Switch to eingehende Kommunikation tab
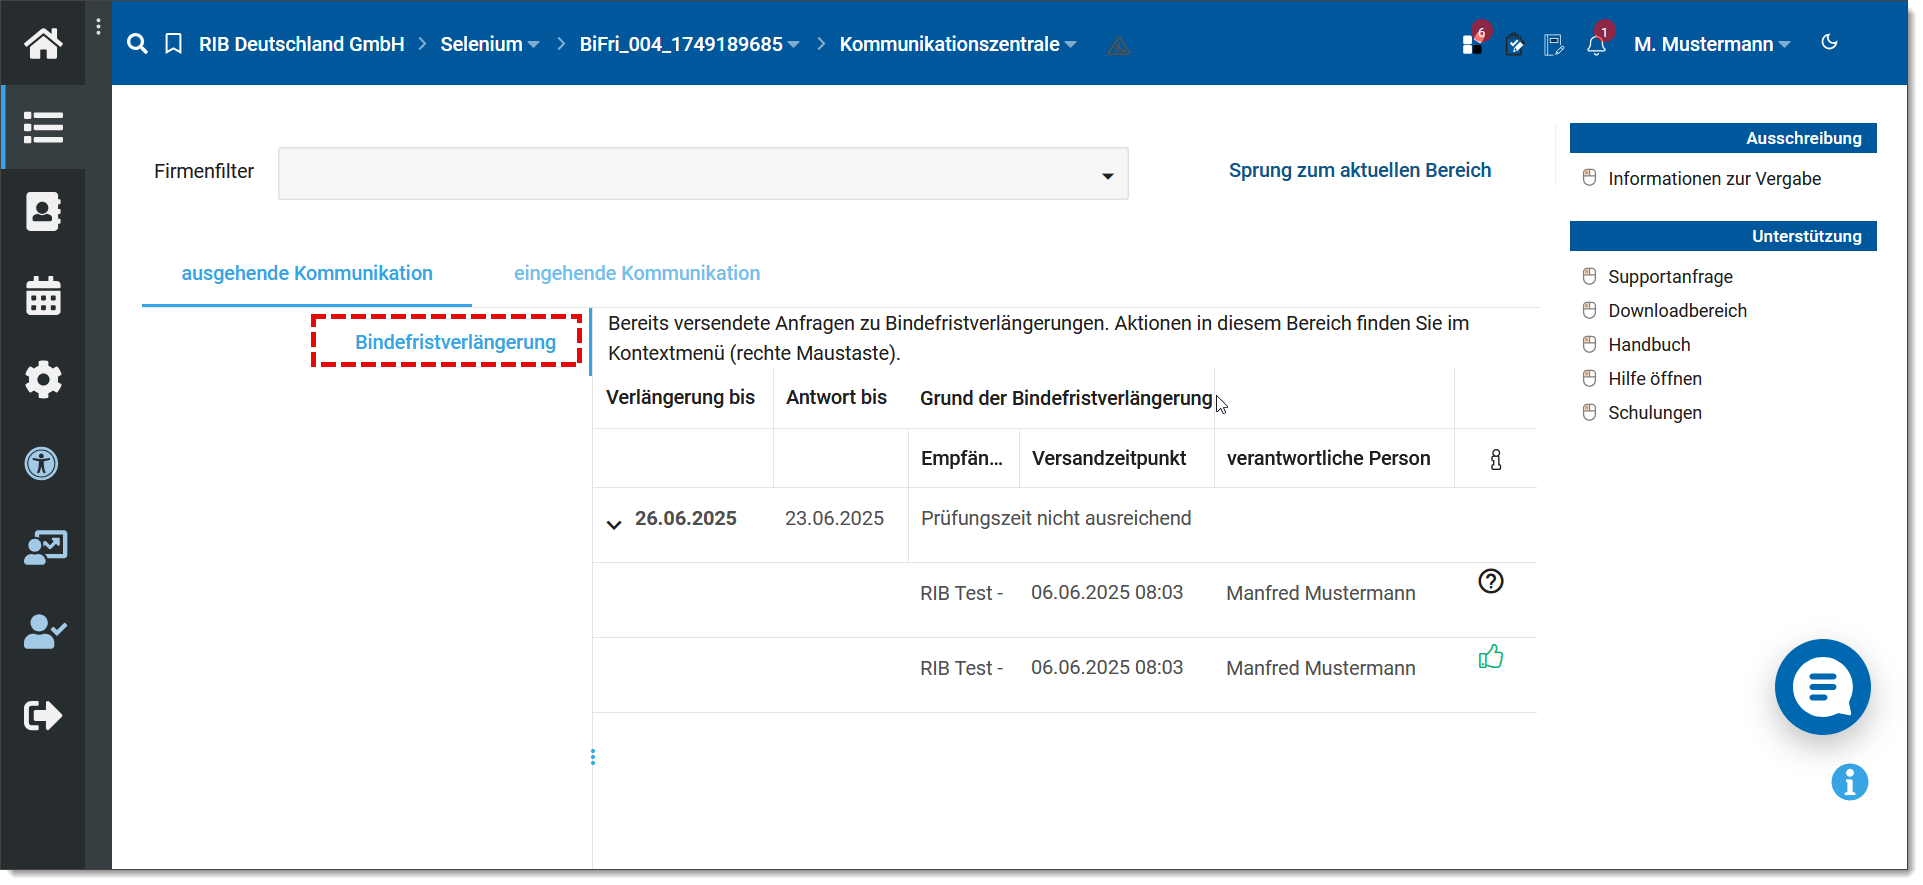Image resolution: width=1923 pixels, height=885 pixels. tap(636, 274)
